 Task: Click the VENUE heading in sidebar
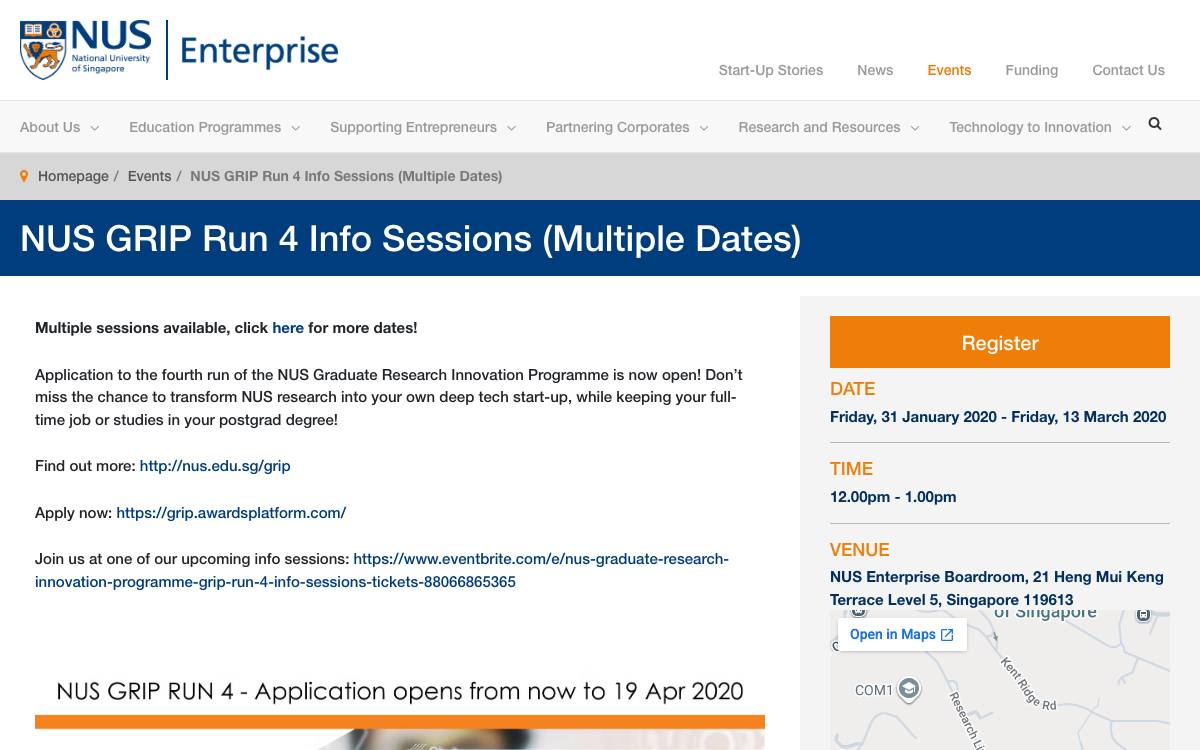pos(859,550)
